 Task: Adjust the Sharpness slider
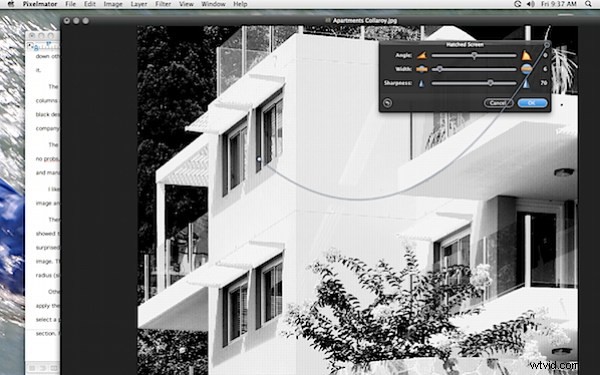(474, 83)
